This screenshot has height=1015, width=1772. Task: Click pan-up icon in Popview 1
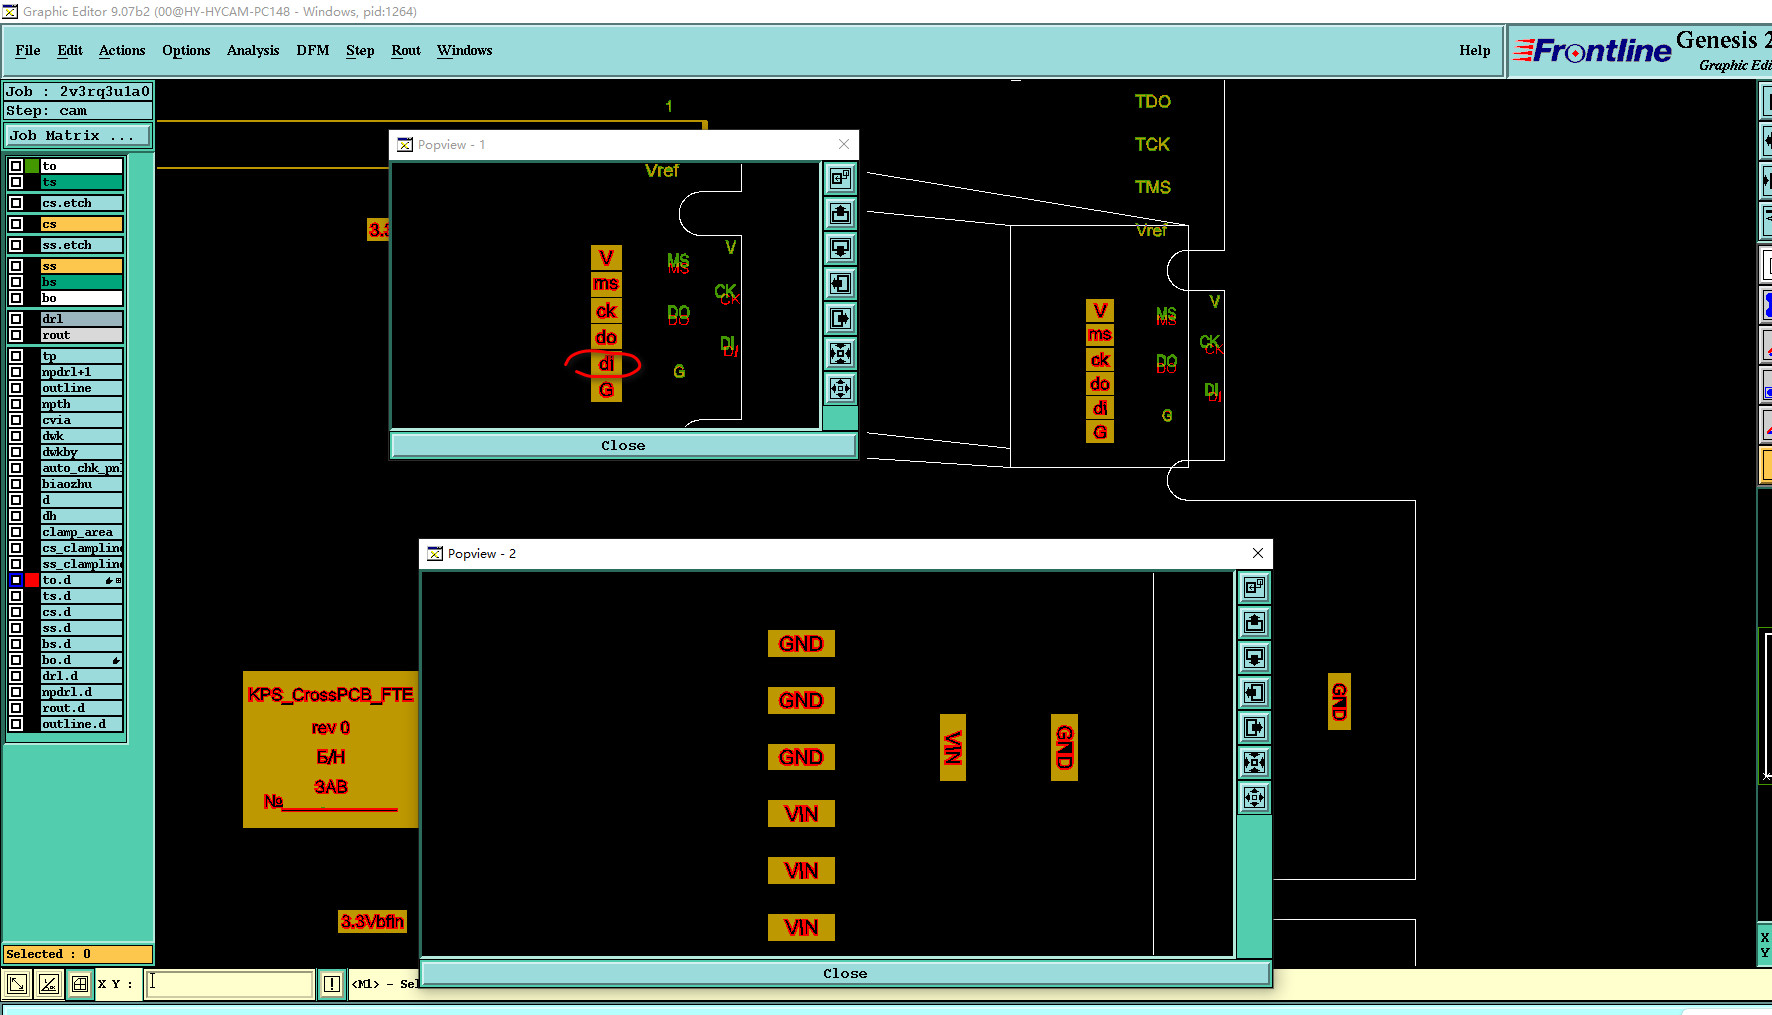[841, 213]
